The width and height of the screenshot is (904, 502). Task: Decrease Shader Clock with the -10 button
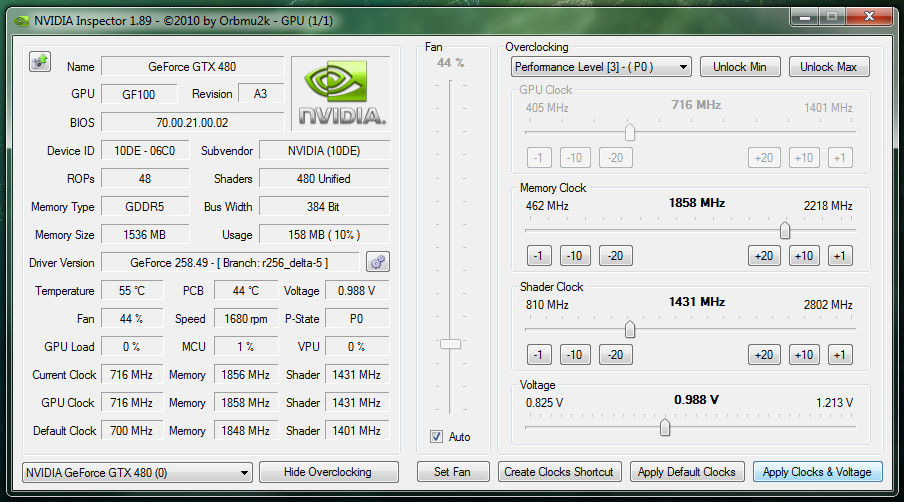pos(575,355)
